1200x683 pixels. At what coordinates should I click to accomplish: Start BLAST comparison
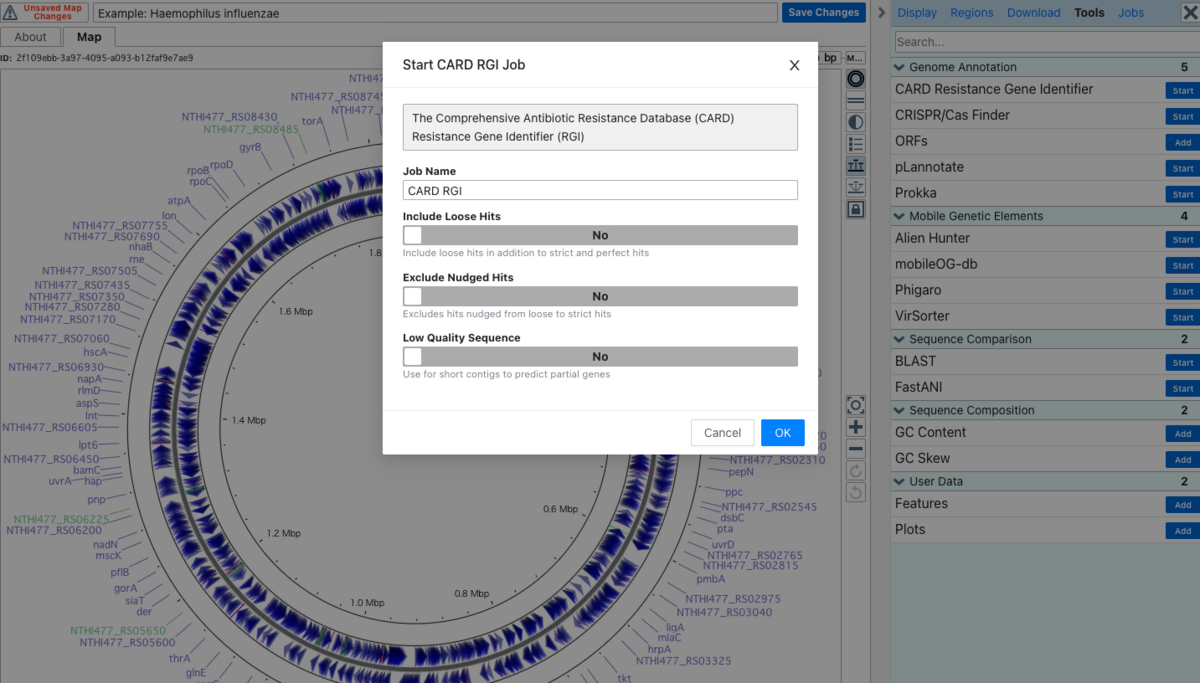(1183, 362)
